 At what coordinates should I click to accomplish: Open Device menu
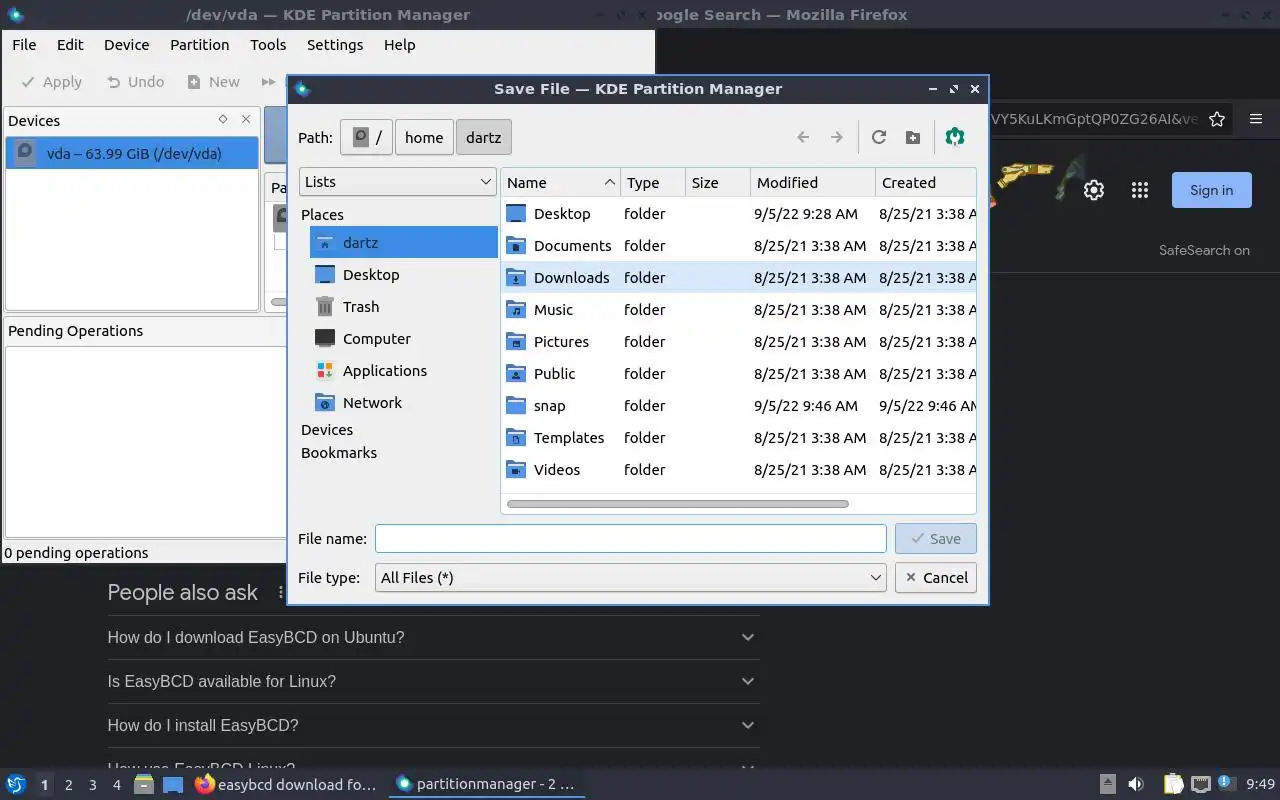pos(126,44)
